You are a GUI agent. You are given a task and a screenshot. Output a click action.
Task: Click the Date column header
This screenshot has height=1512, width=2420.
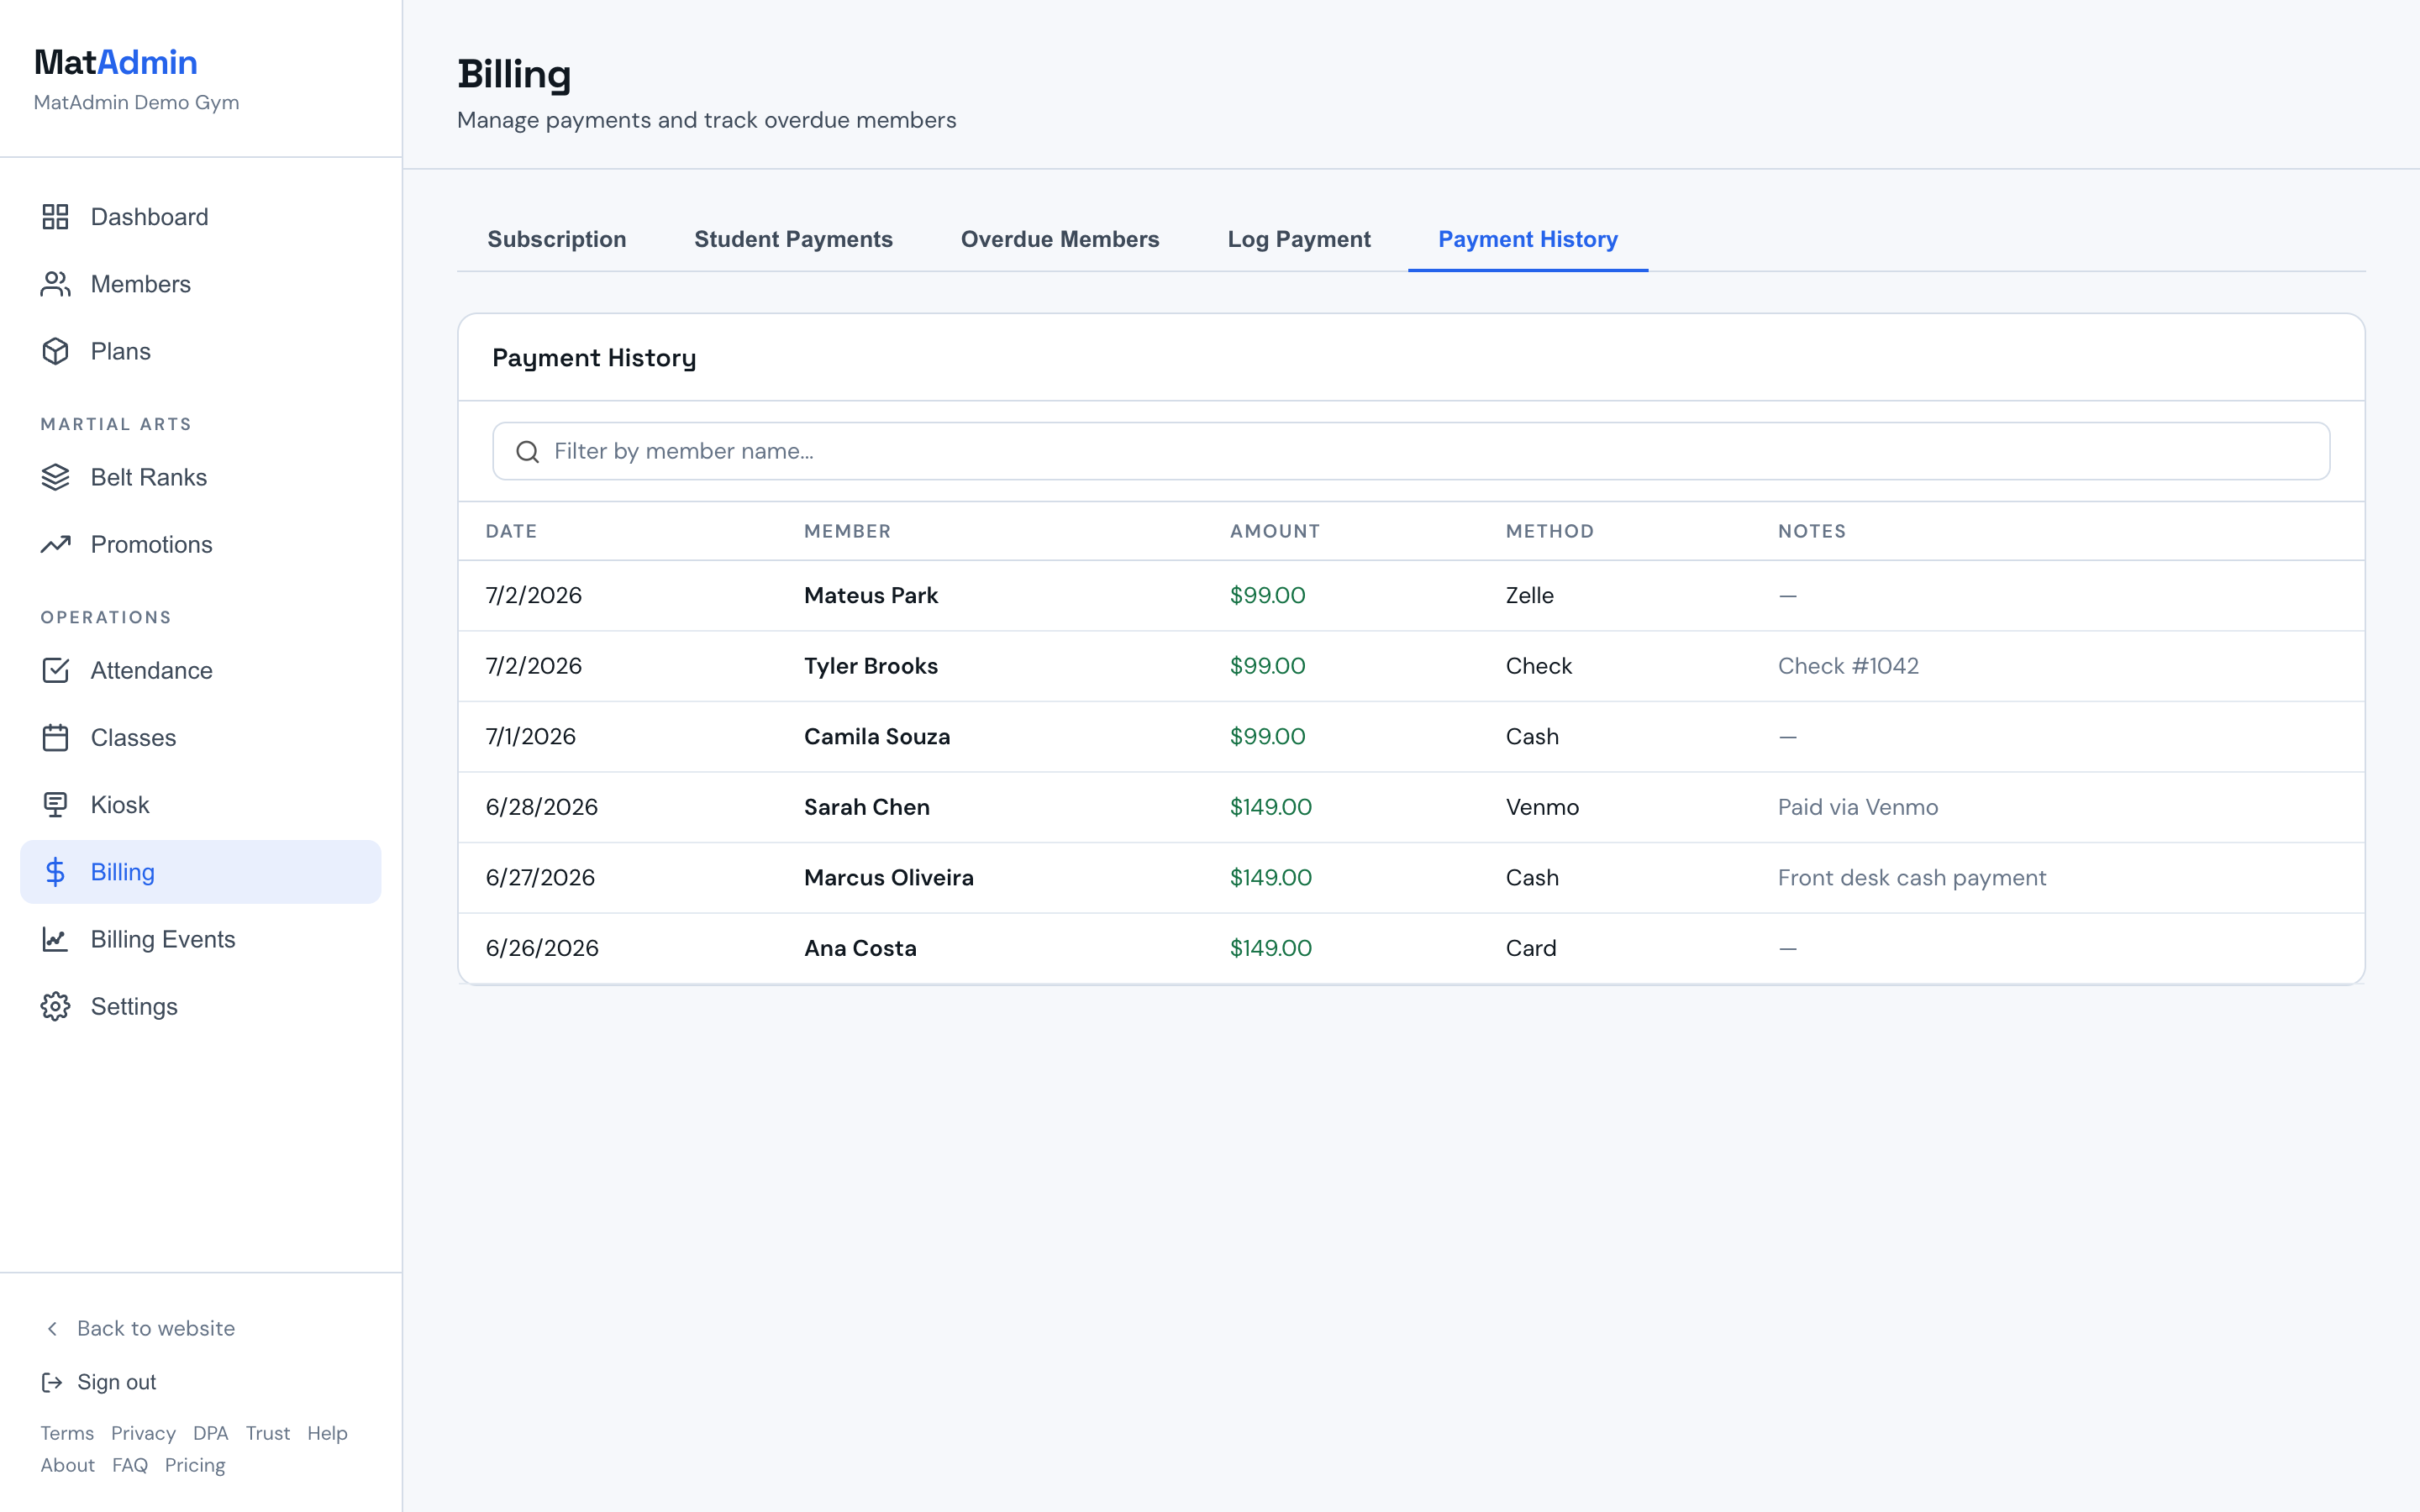point(511,531)
